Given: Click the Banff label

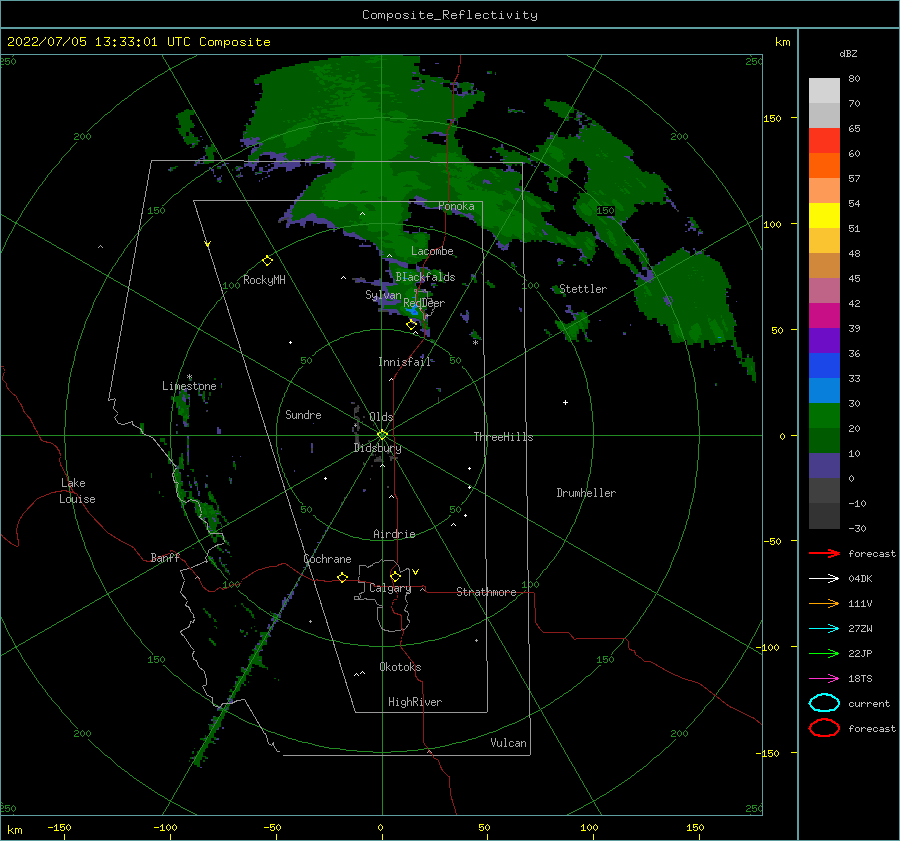Looking at the screenshot, I should point(165,557).
